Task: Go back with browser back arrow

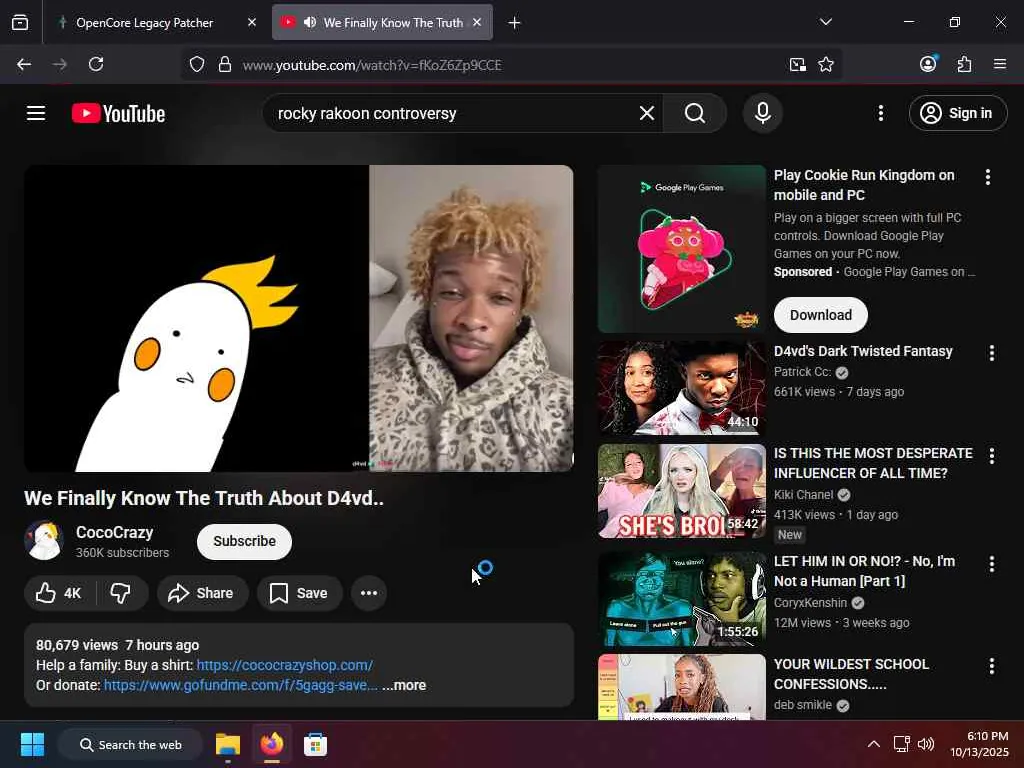Action: tap(24, 64)
